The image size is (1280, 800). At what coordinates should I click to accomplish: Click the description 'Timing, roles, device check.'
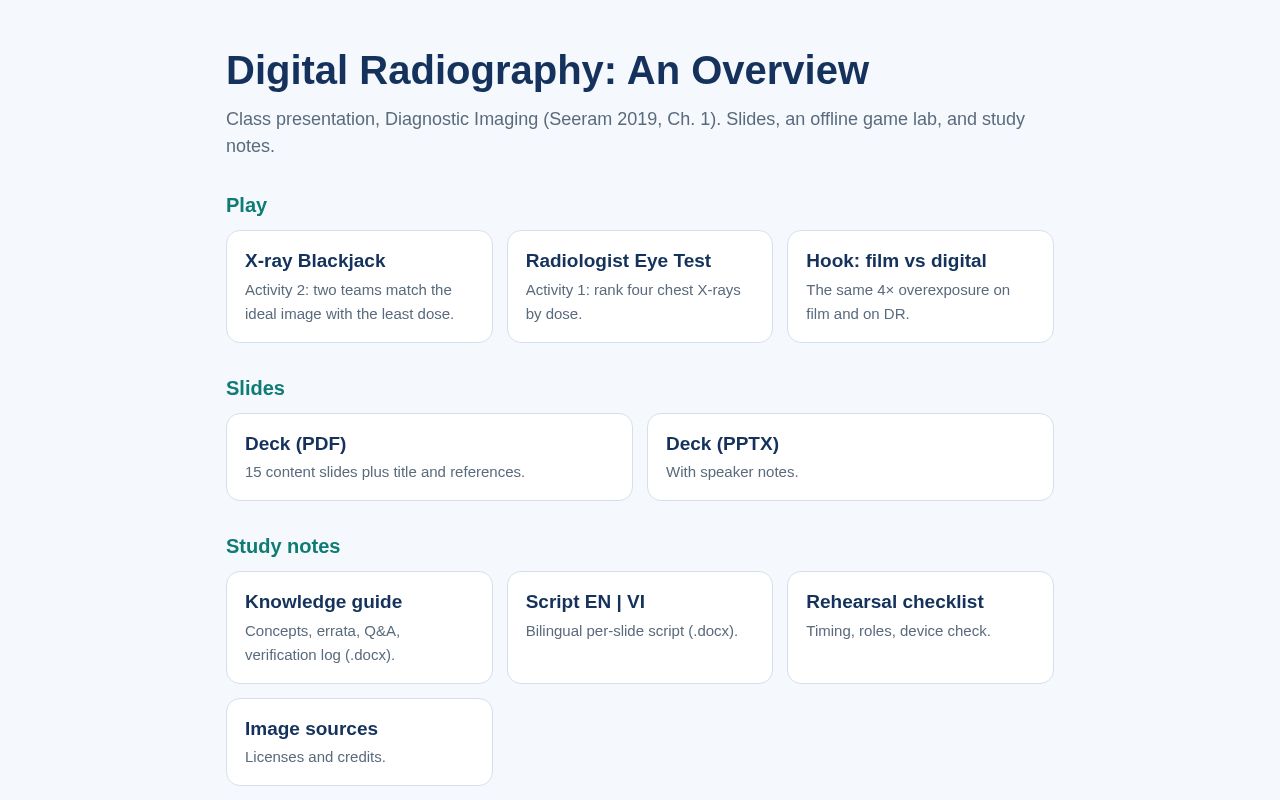click(x=898, y=631)
